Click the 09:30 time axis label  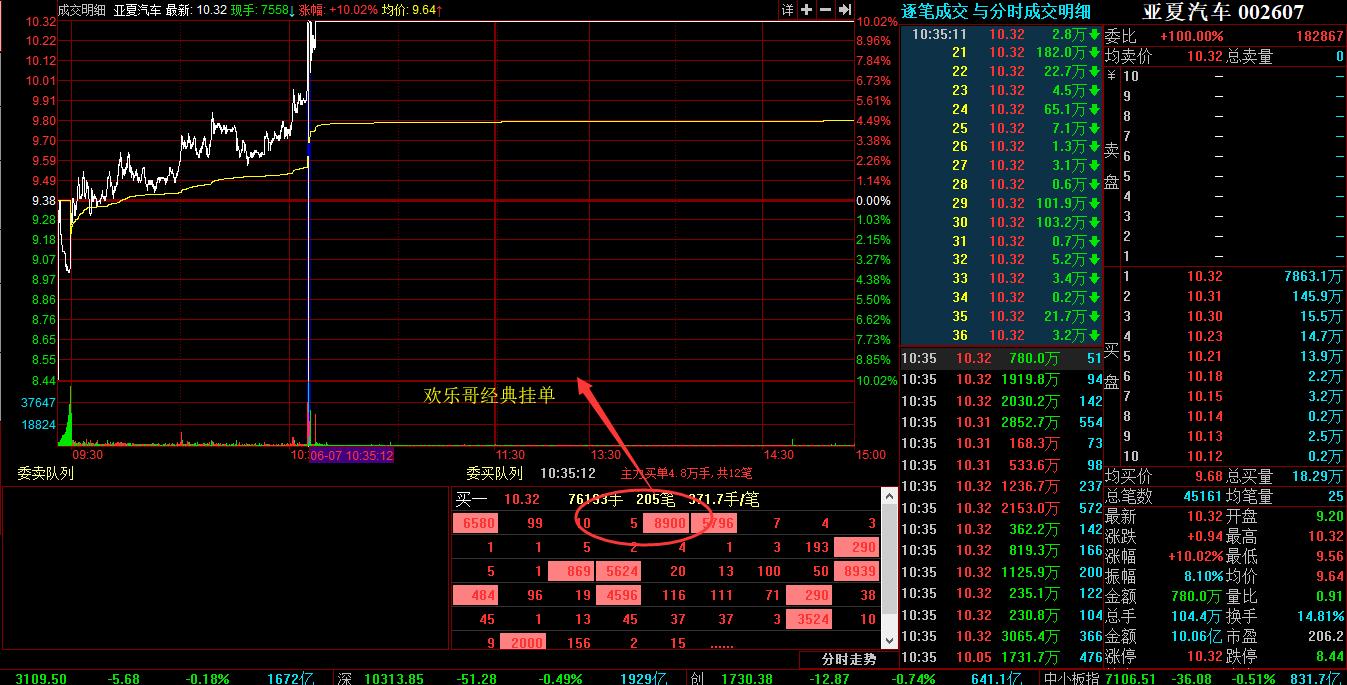(88, 455)
